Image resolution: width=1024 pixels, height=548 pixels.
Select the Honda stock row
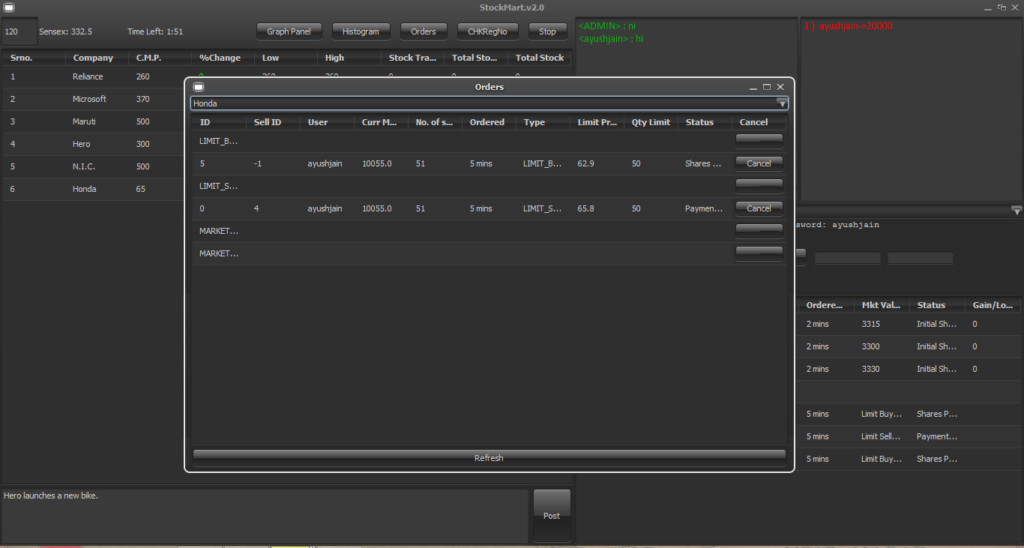94,189
